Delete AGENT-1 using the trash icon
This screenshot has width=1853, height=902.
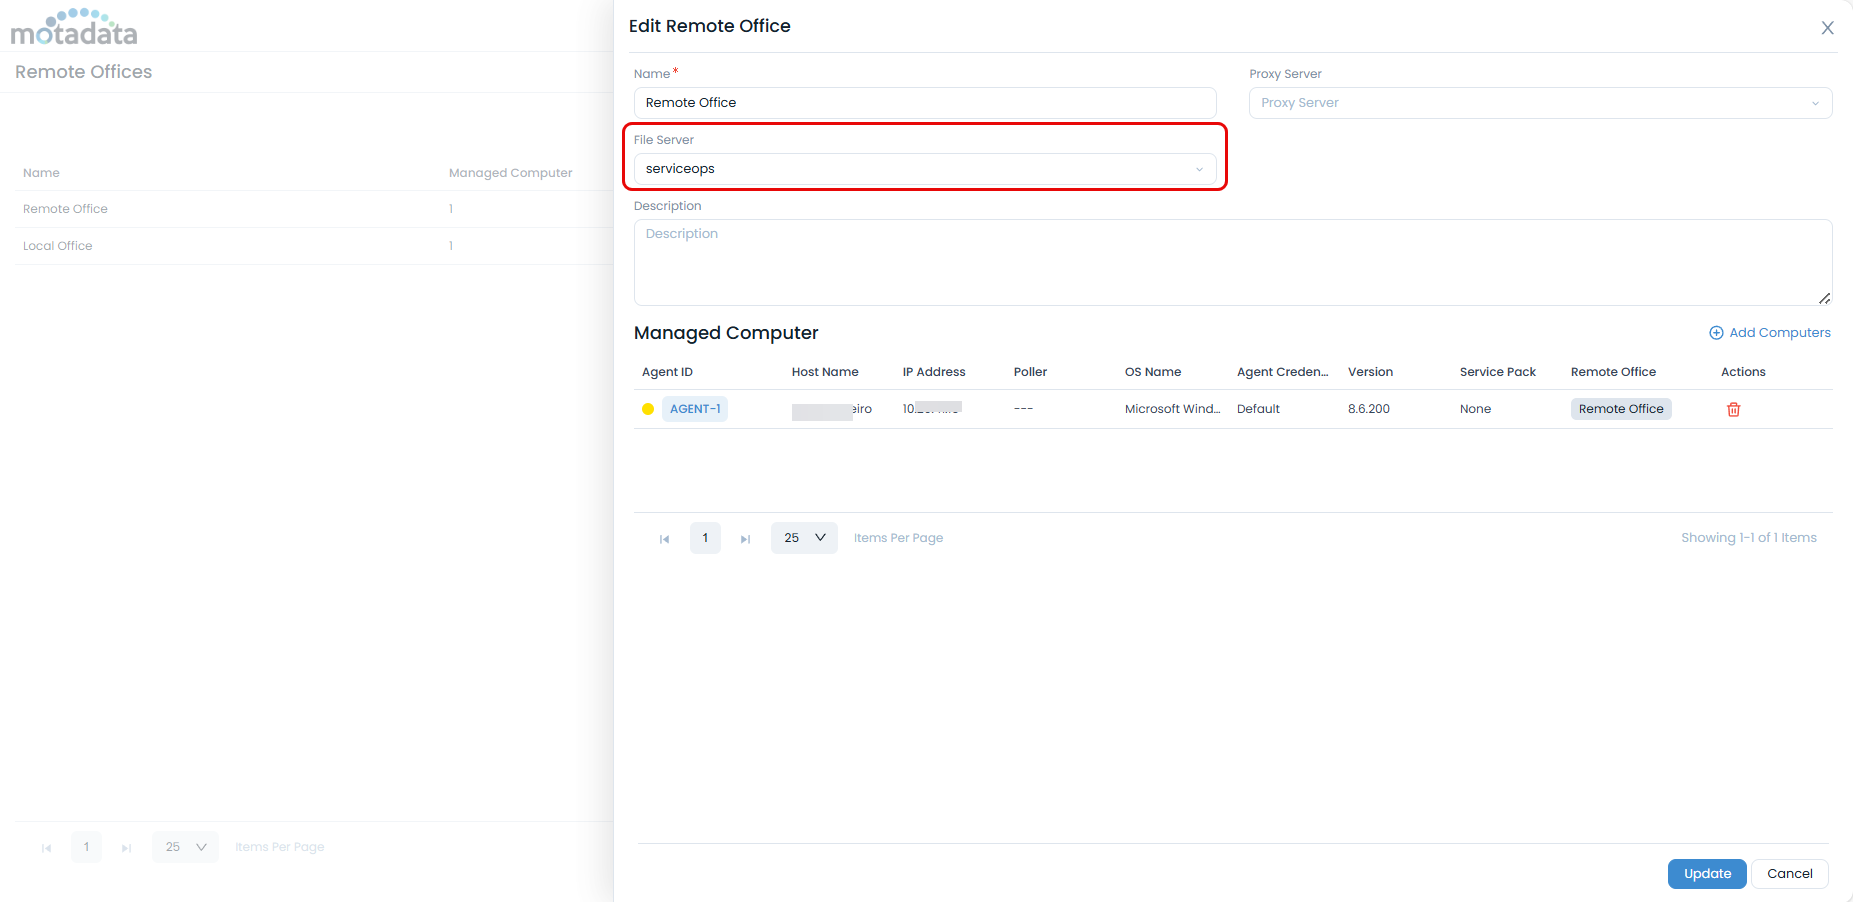1733,409
